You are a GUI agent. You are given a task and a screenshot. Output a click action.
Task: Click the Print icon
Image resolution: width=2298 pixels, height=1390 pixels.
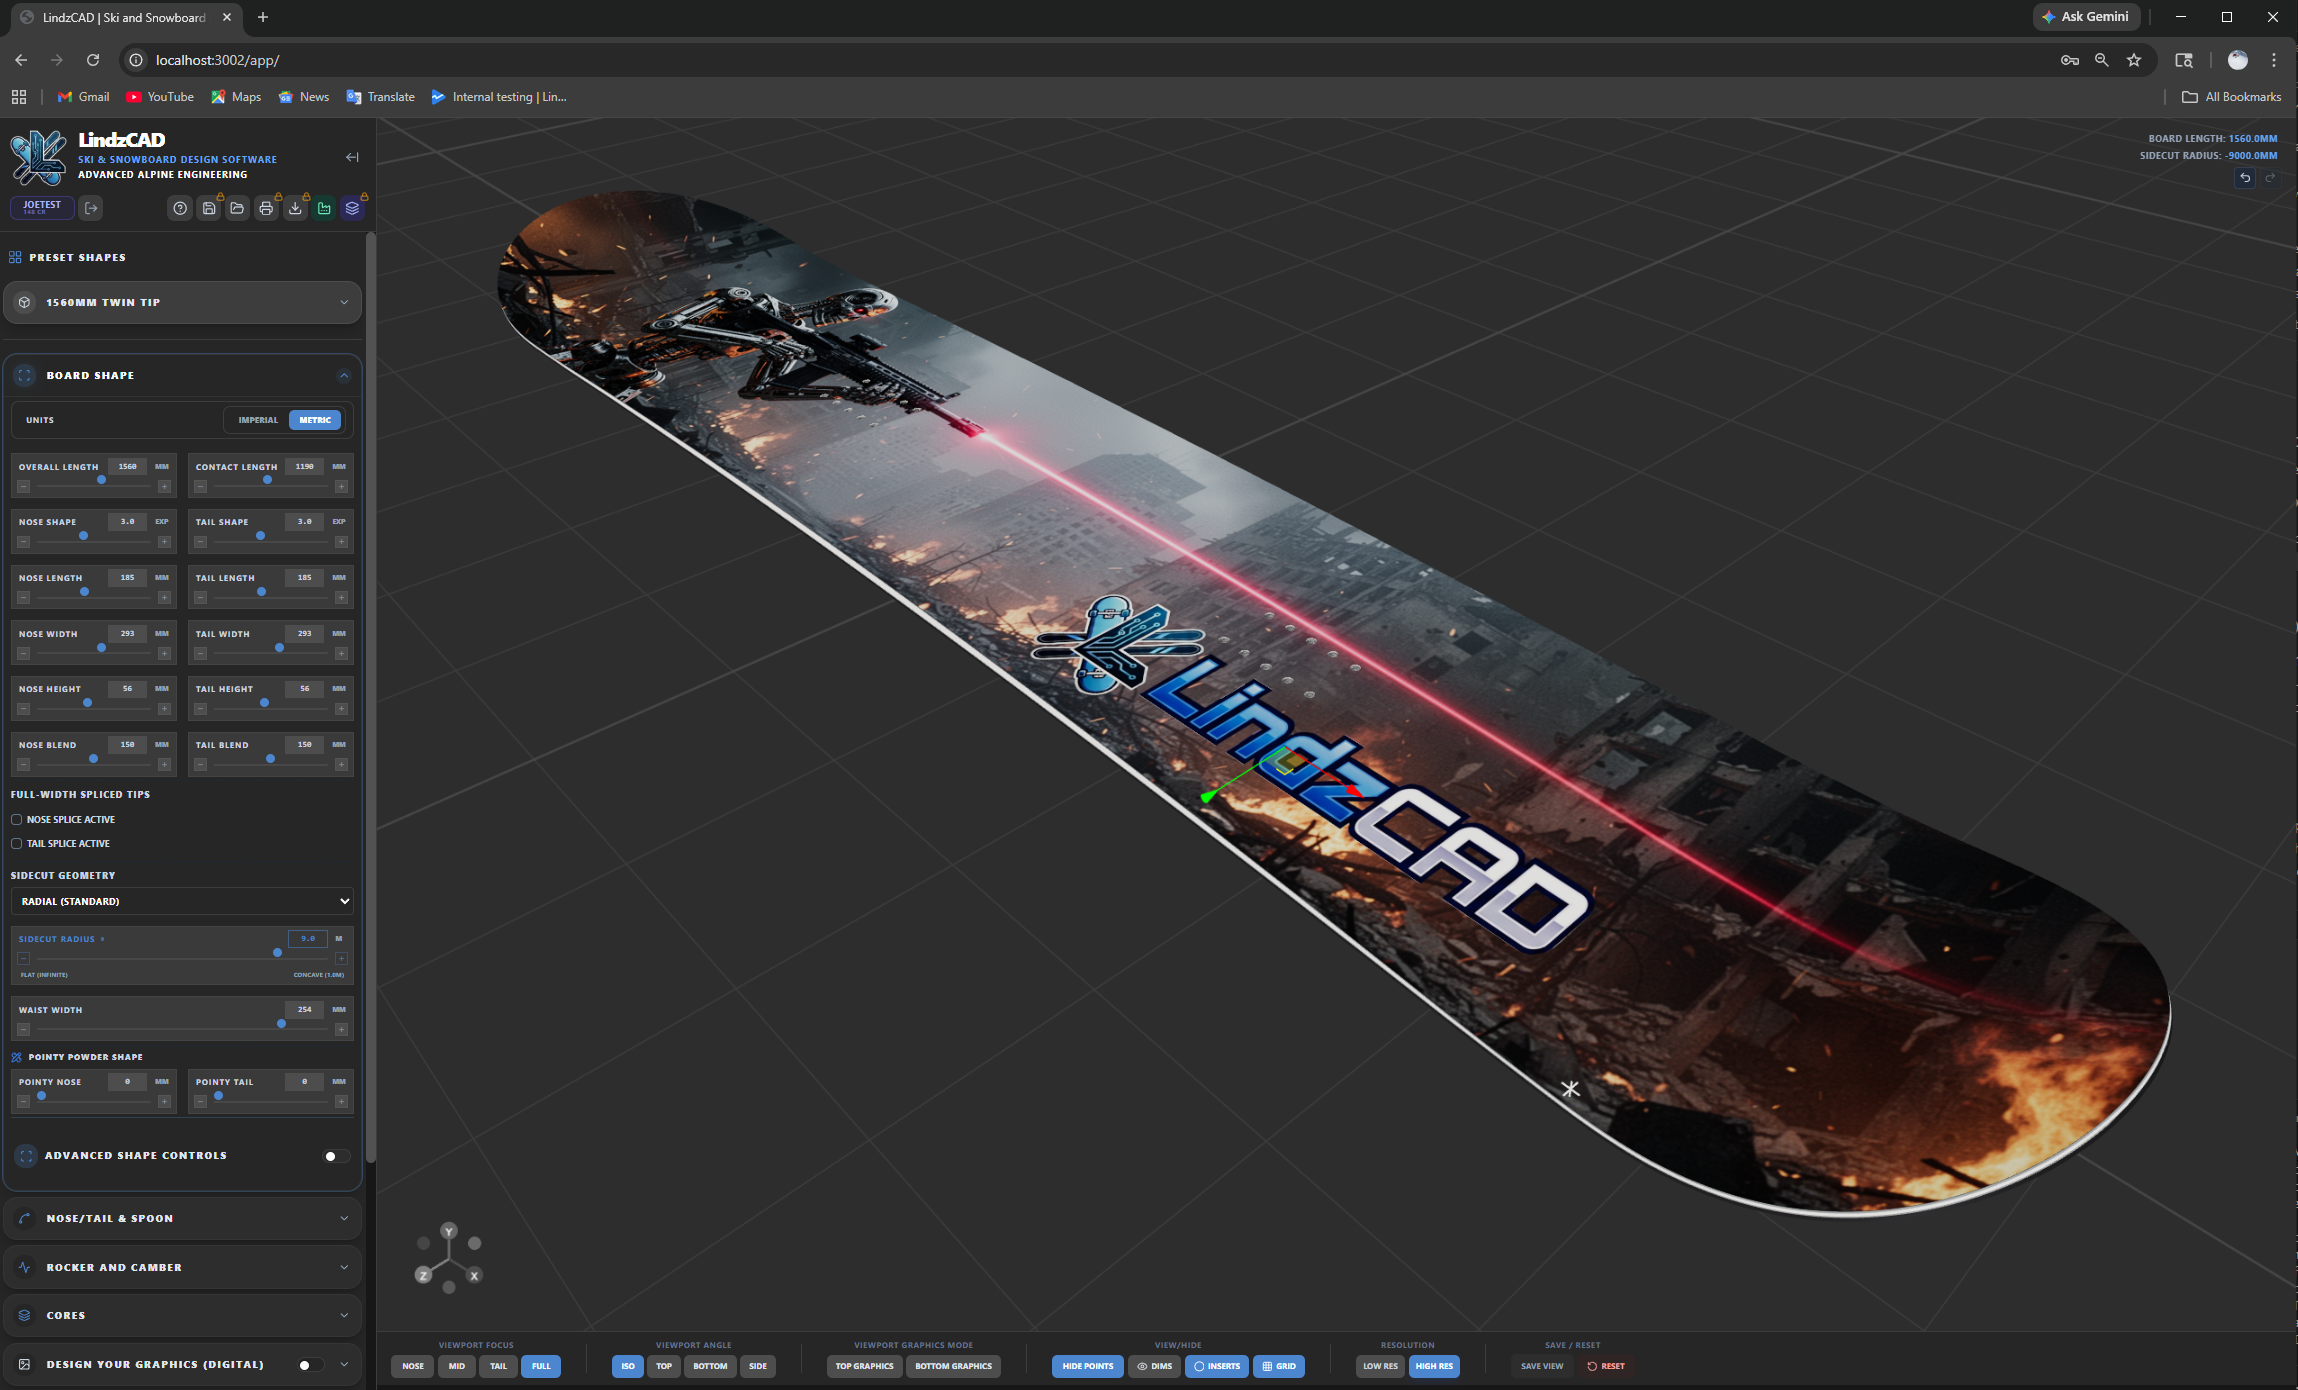tap(266, 208)
